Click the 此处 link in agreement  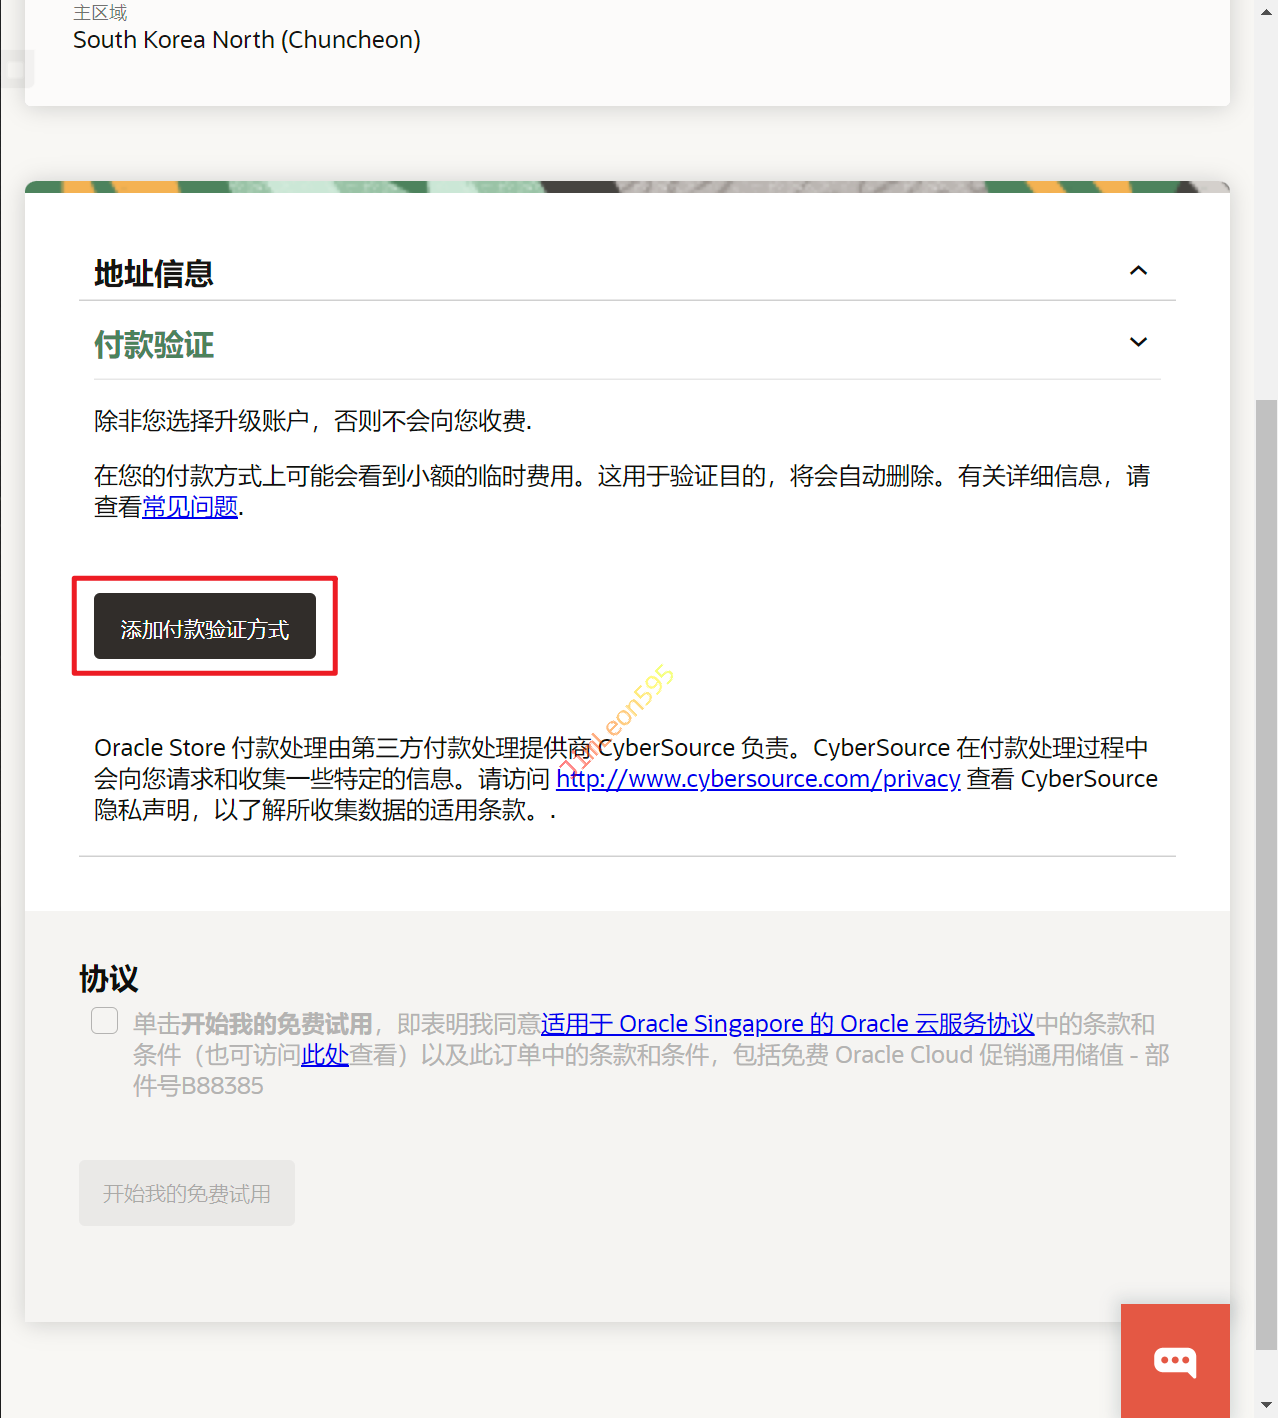pyautogui.click(x=325, y=1055)
